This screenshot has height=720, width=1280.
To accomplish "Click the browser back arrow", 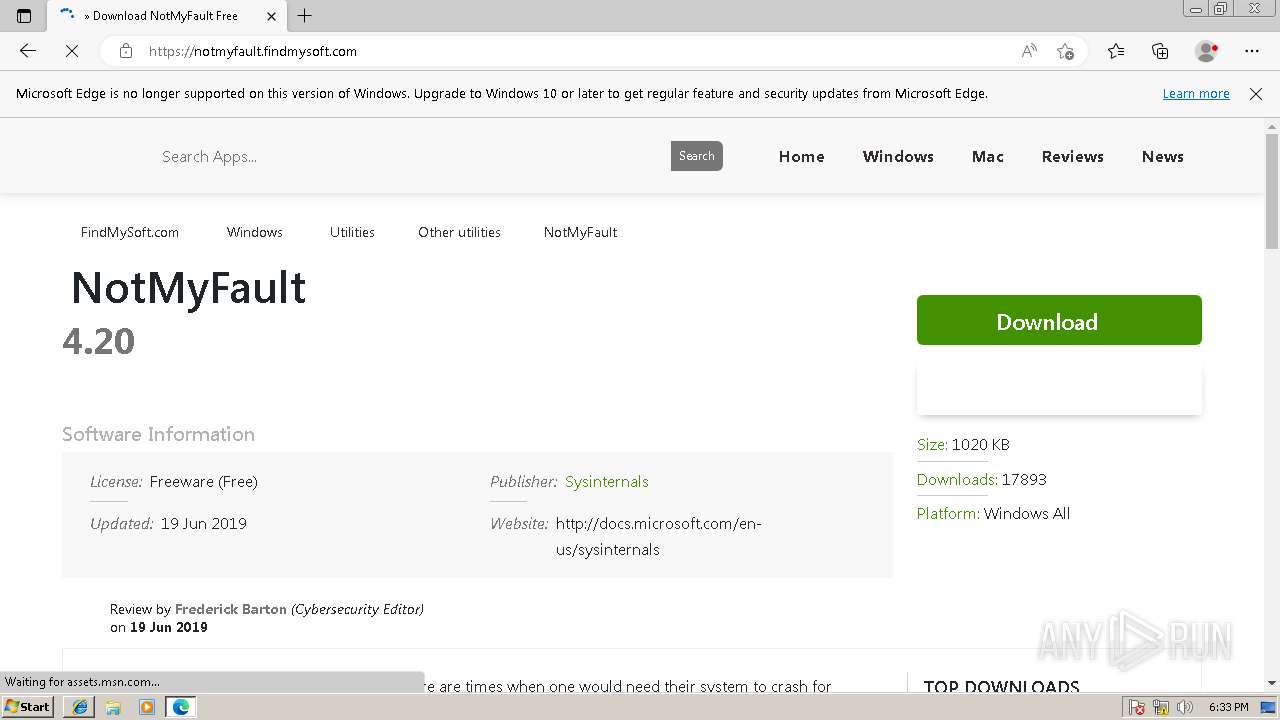I will tap(28, 51).
